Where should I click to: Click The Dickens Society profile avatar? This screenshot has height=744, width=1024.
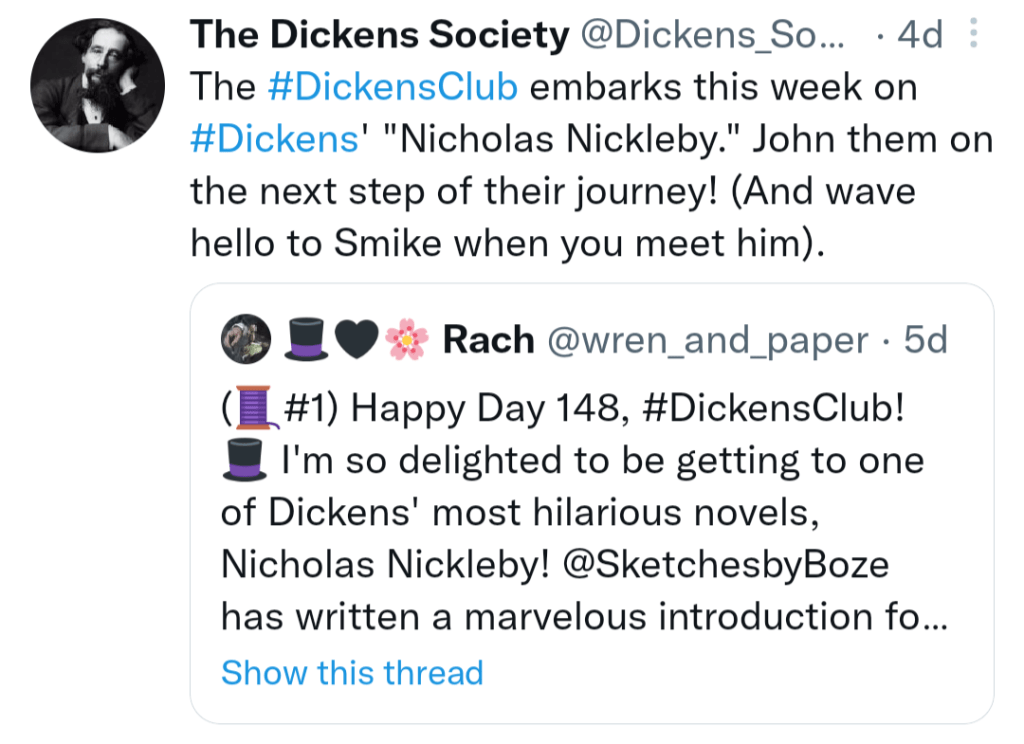pos(97,84)
